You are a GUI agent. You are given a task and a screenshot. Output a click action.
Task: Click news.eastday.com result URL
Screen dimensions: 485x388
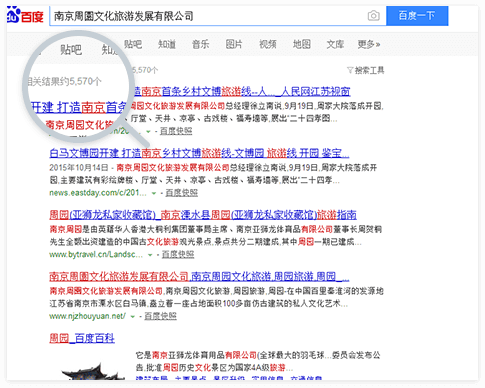coord(98,193)
